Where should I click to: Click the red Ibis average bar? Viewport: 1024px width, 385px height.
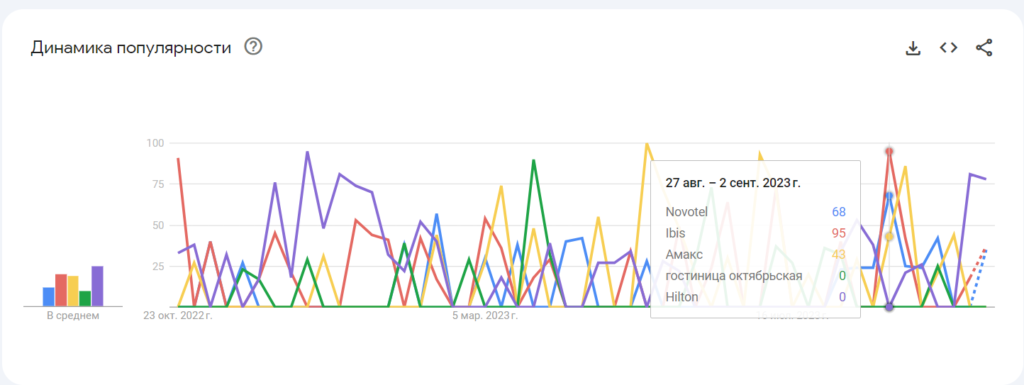click(61, 290)
